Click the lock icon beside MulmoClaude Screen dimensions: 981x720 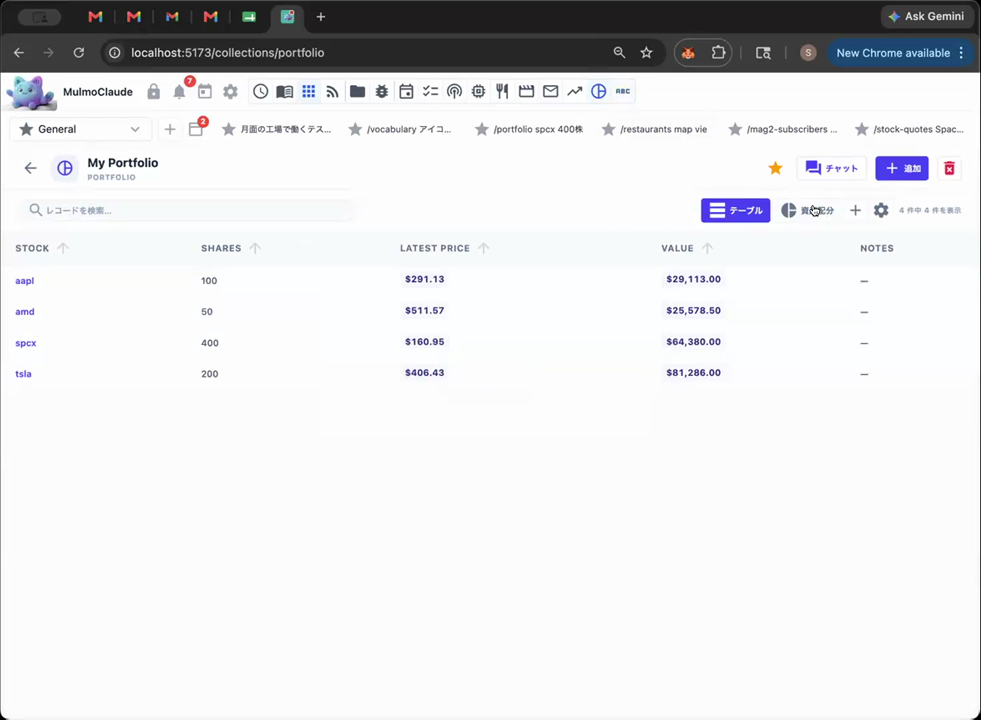pyautogui.click(x=153, y=92)
